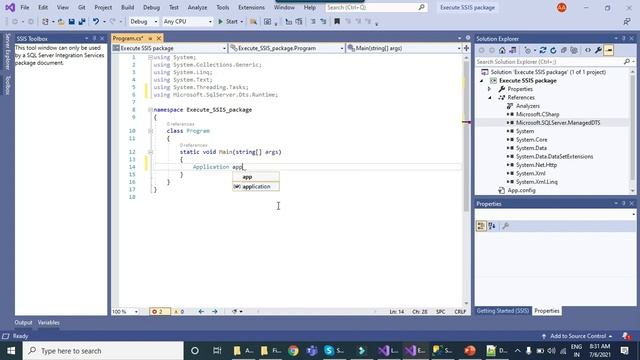640x360 pixels.
Task: Click the Open File folder icon
Action: click(x=61, y=22)
